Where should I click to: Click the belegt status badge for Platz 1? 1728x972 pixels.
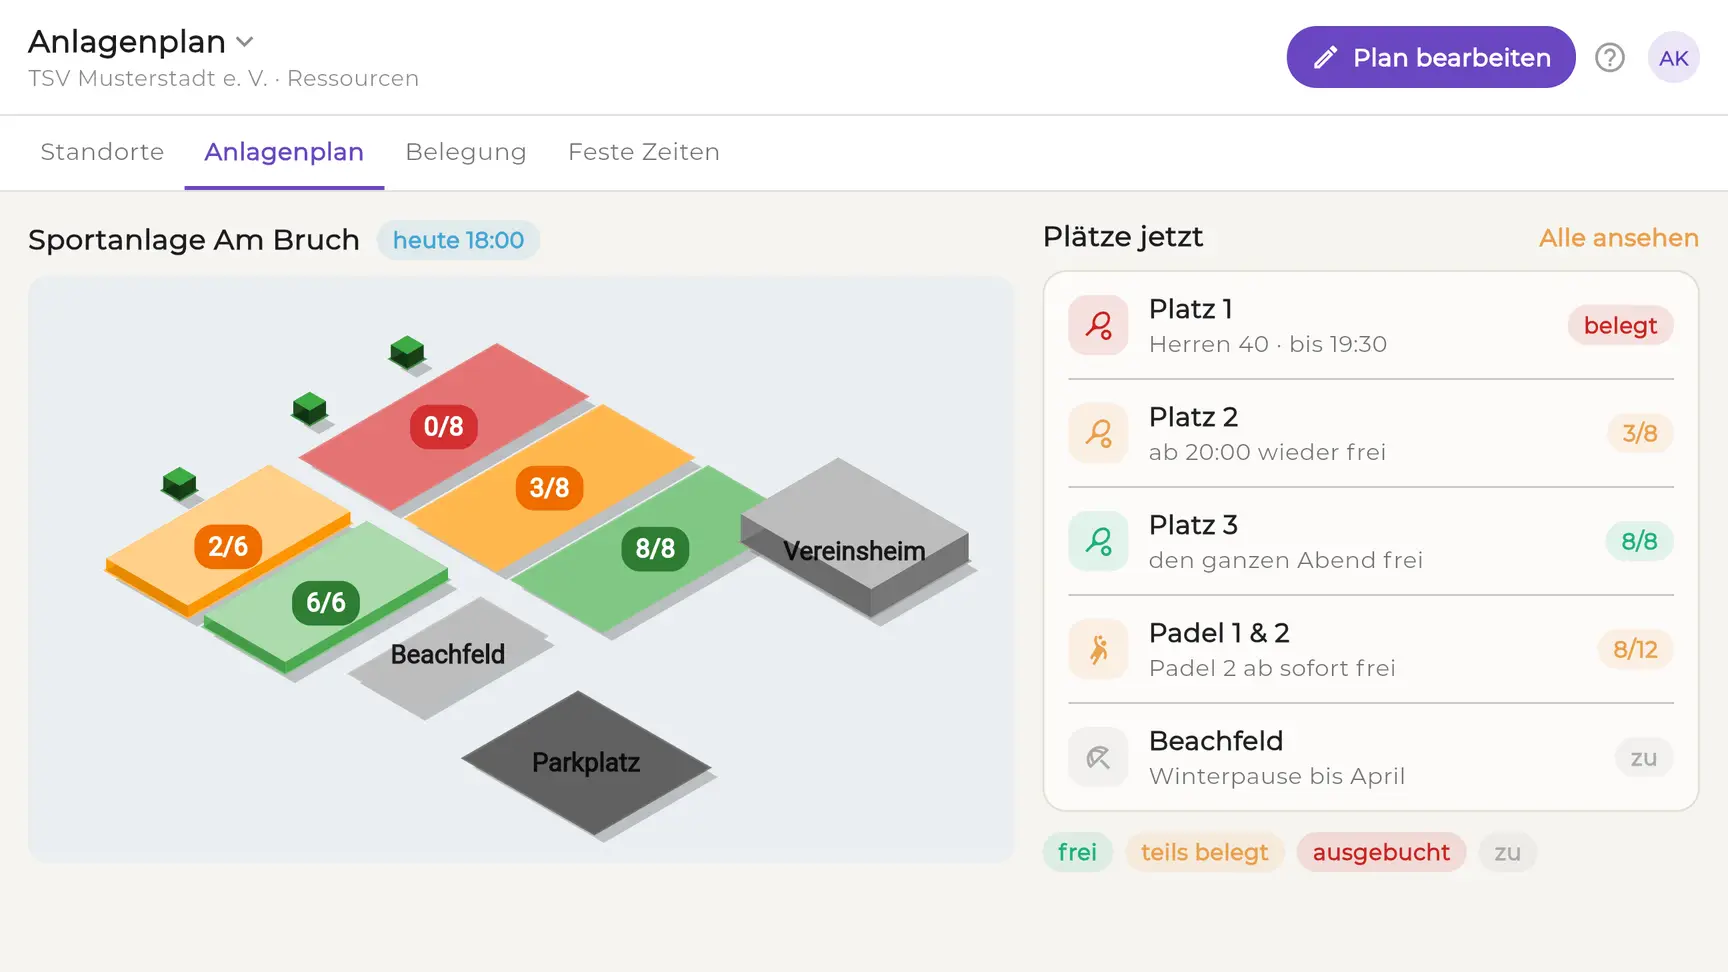pos(1620,325)
